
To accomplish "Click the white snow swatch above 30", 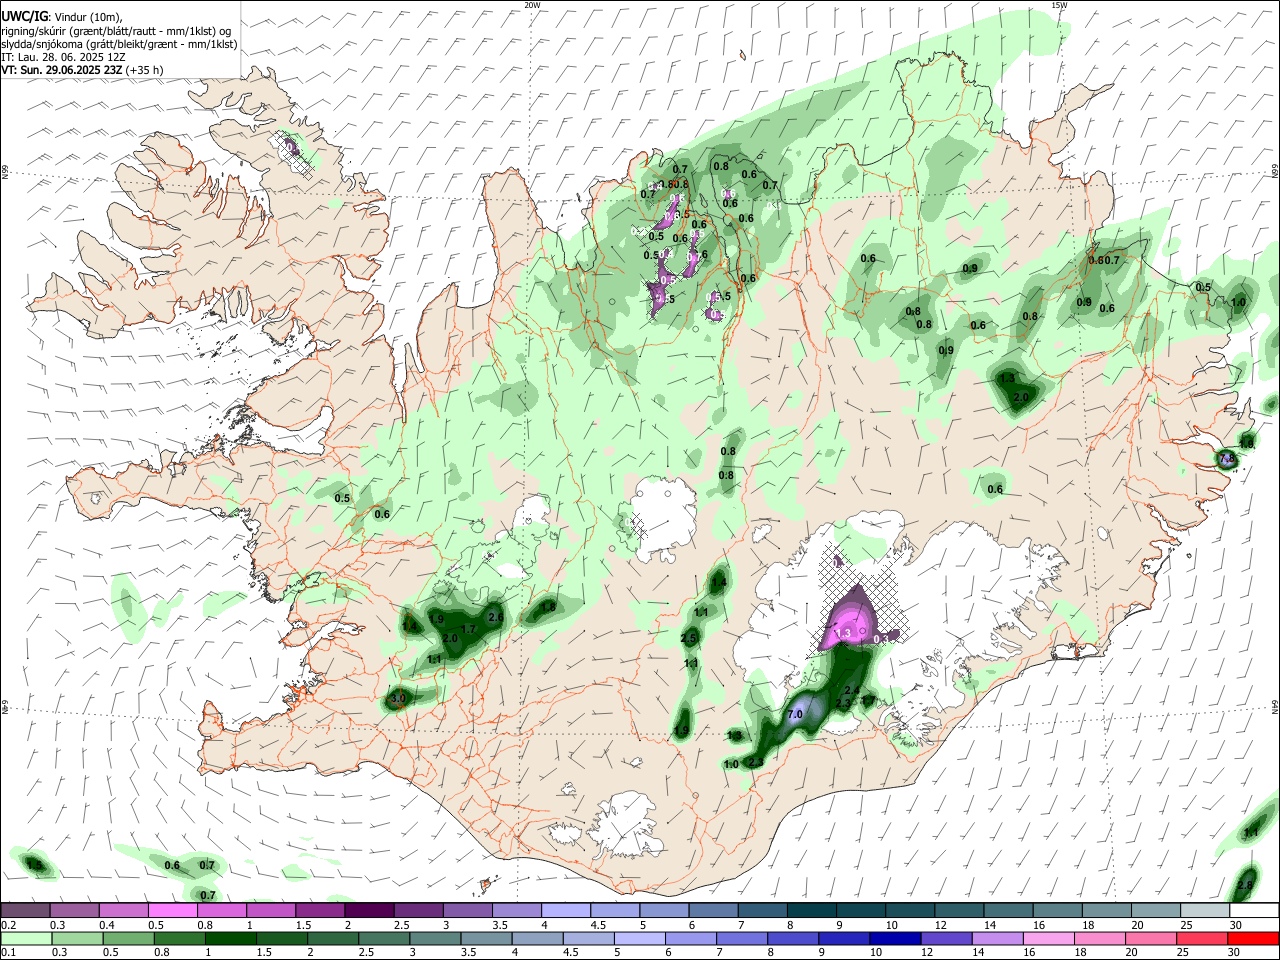I will click(x=1254, y=911).
